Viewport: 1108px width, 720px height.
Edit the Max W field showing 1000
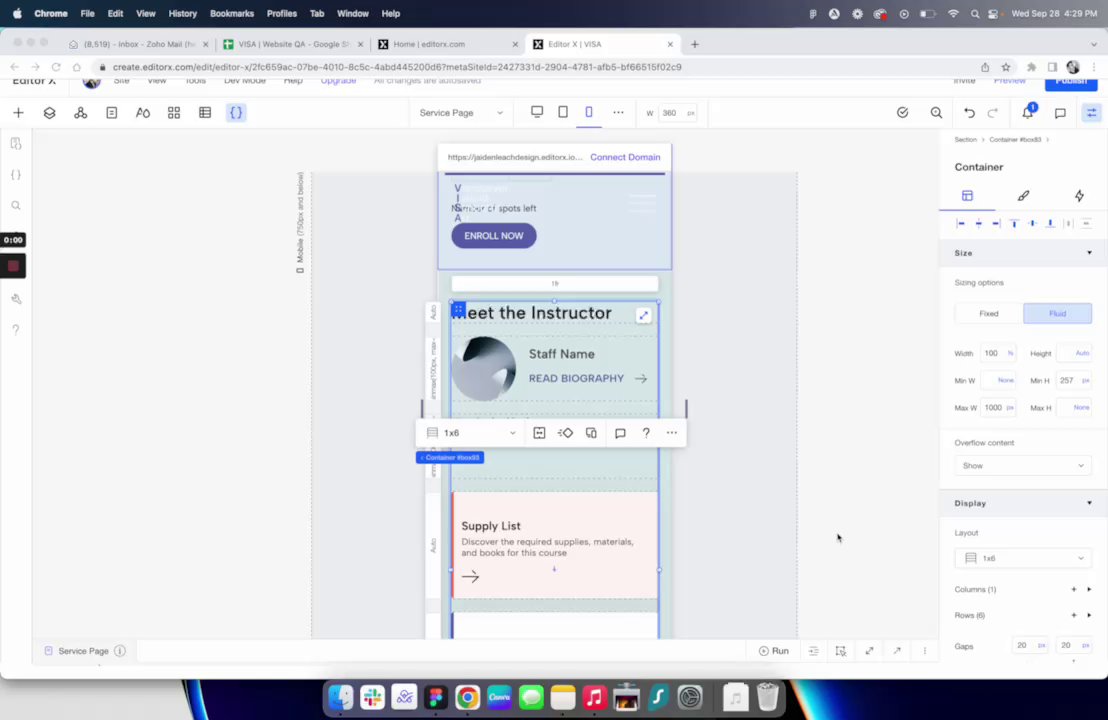tap(998, 408)
